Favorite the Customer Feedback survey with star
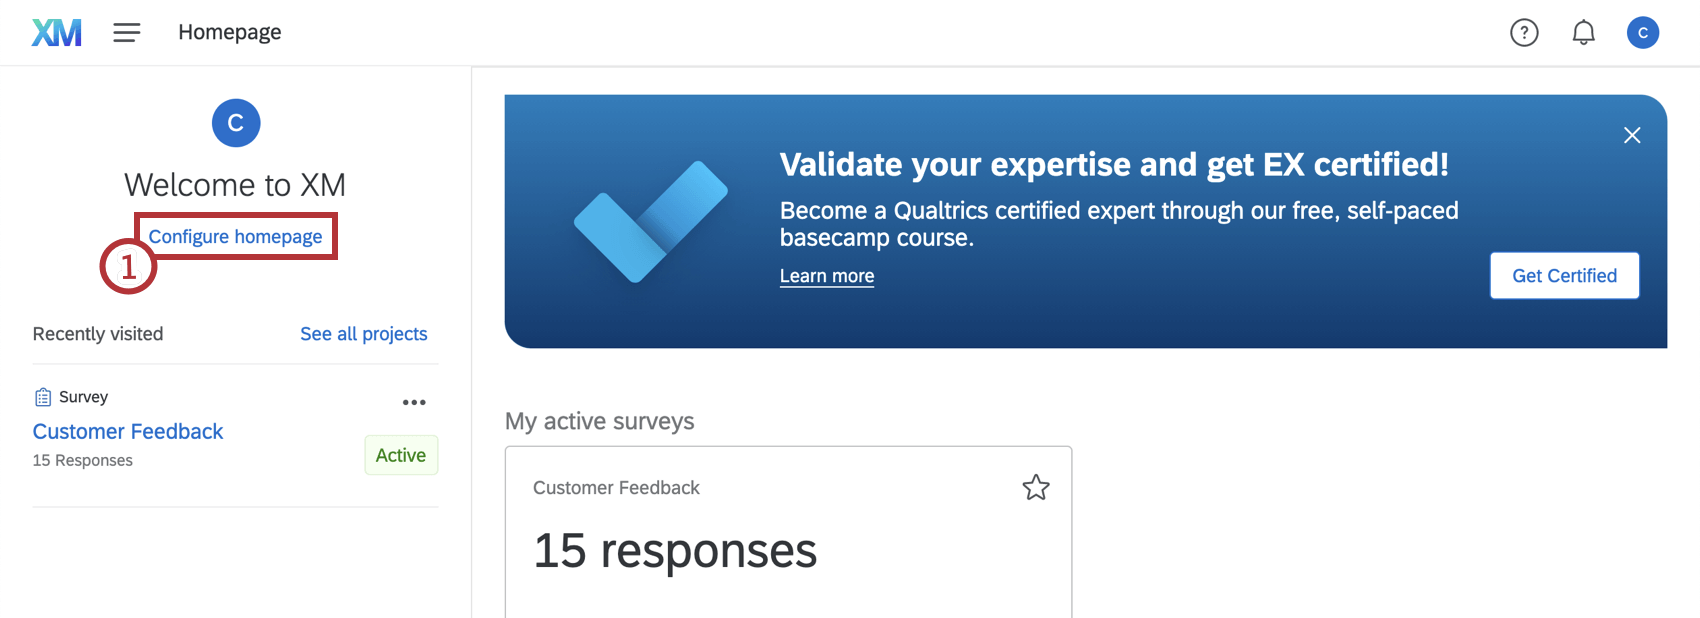The width and height of the screenshot is (1700, 618). pos(1036,487)
